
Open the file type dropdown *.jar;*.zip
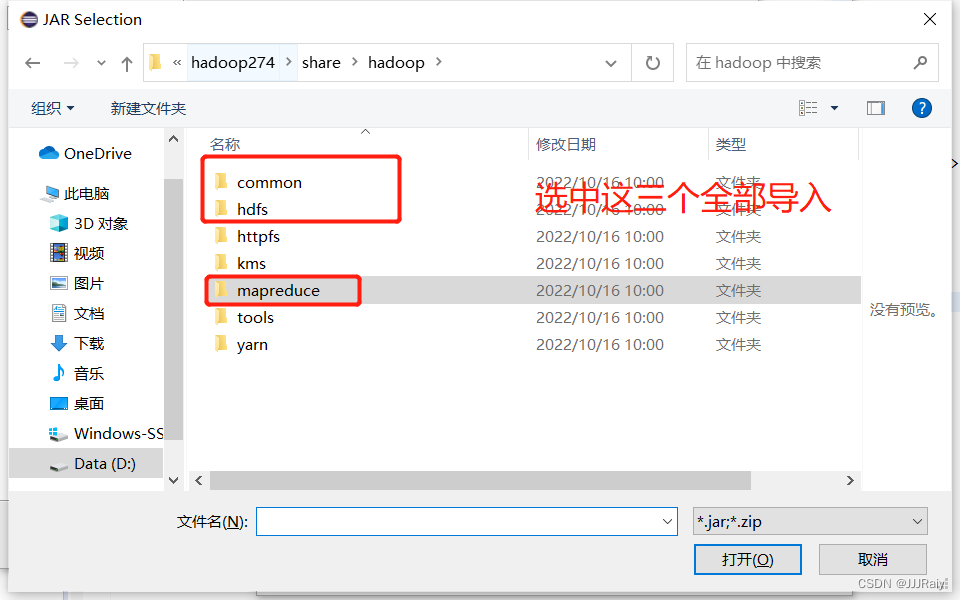click(810, 521)
